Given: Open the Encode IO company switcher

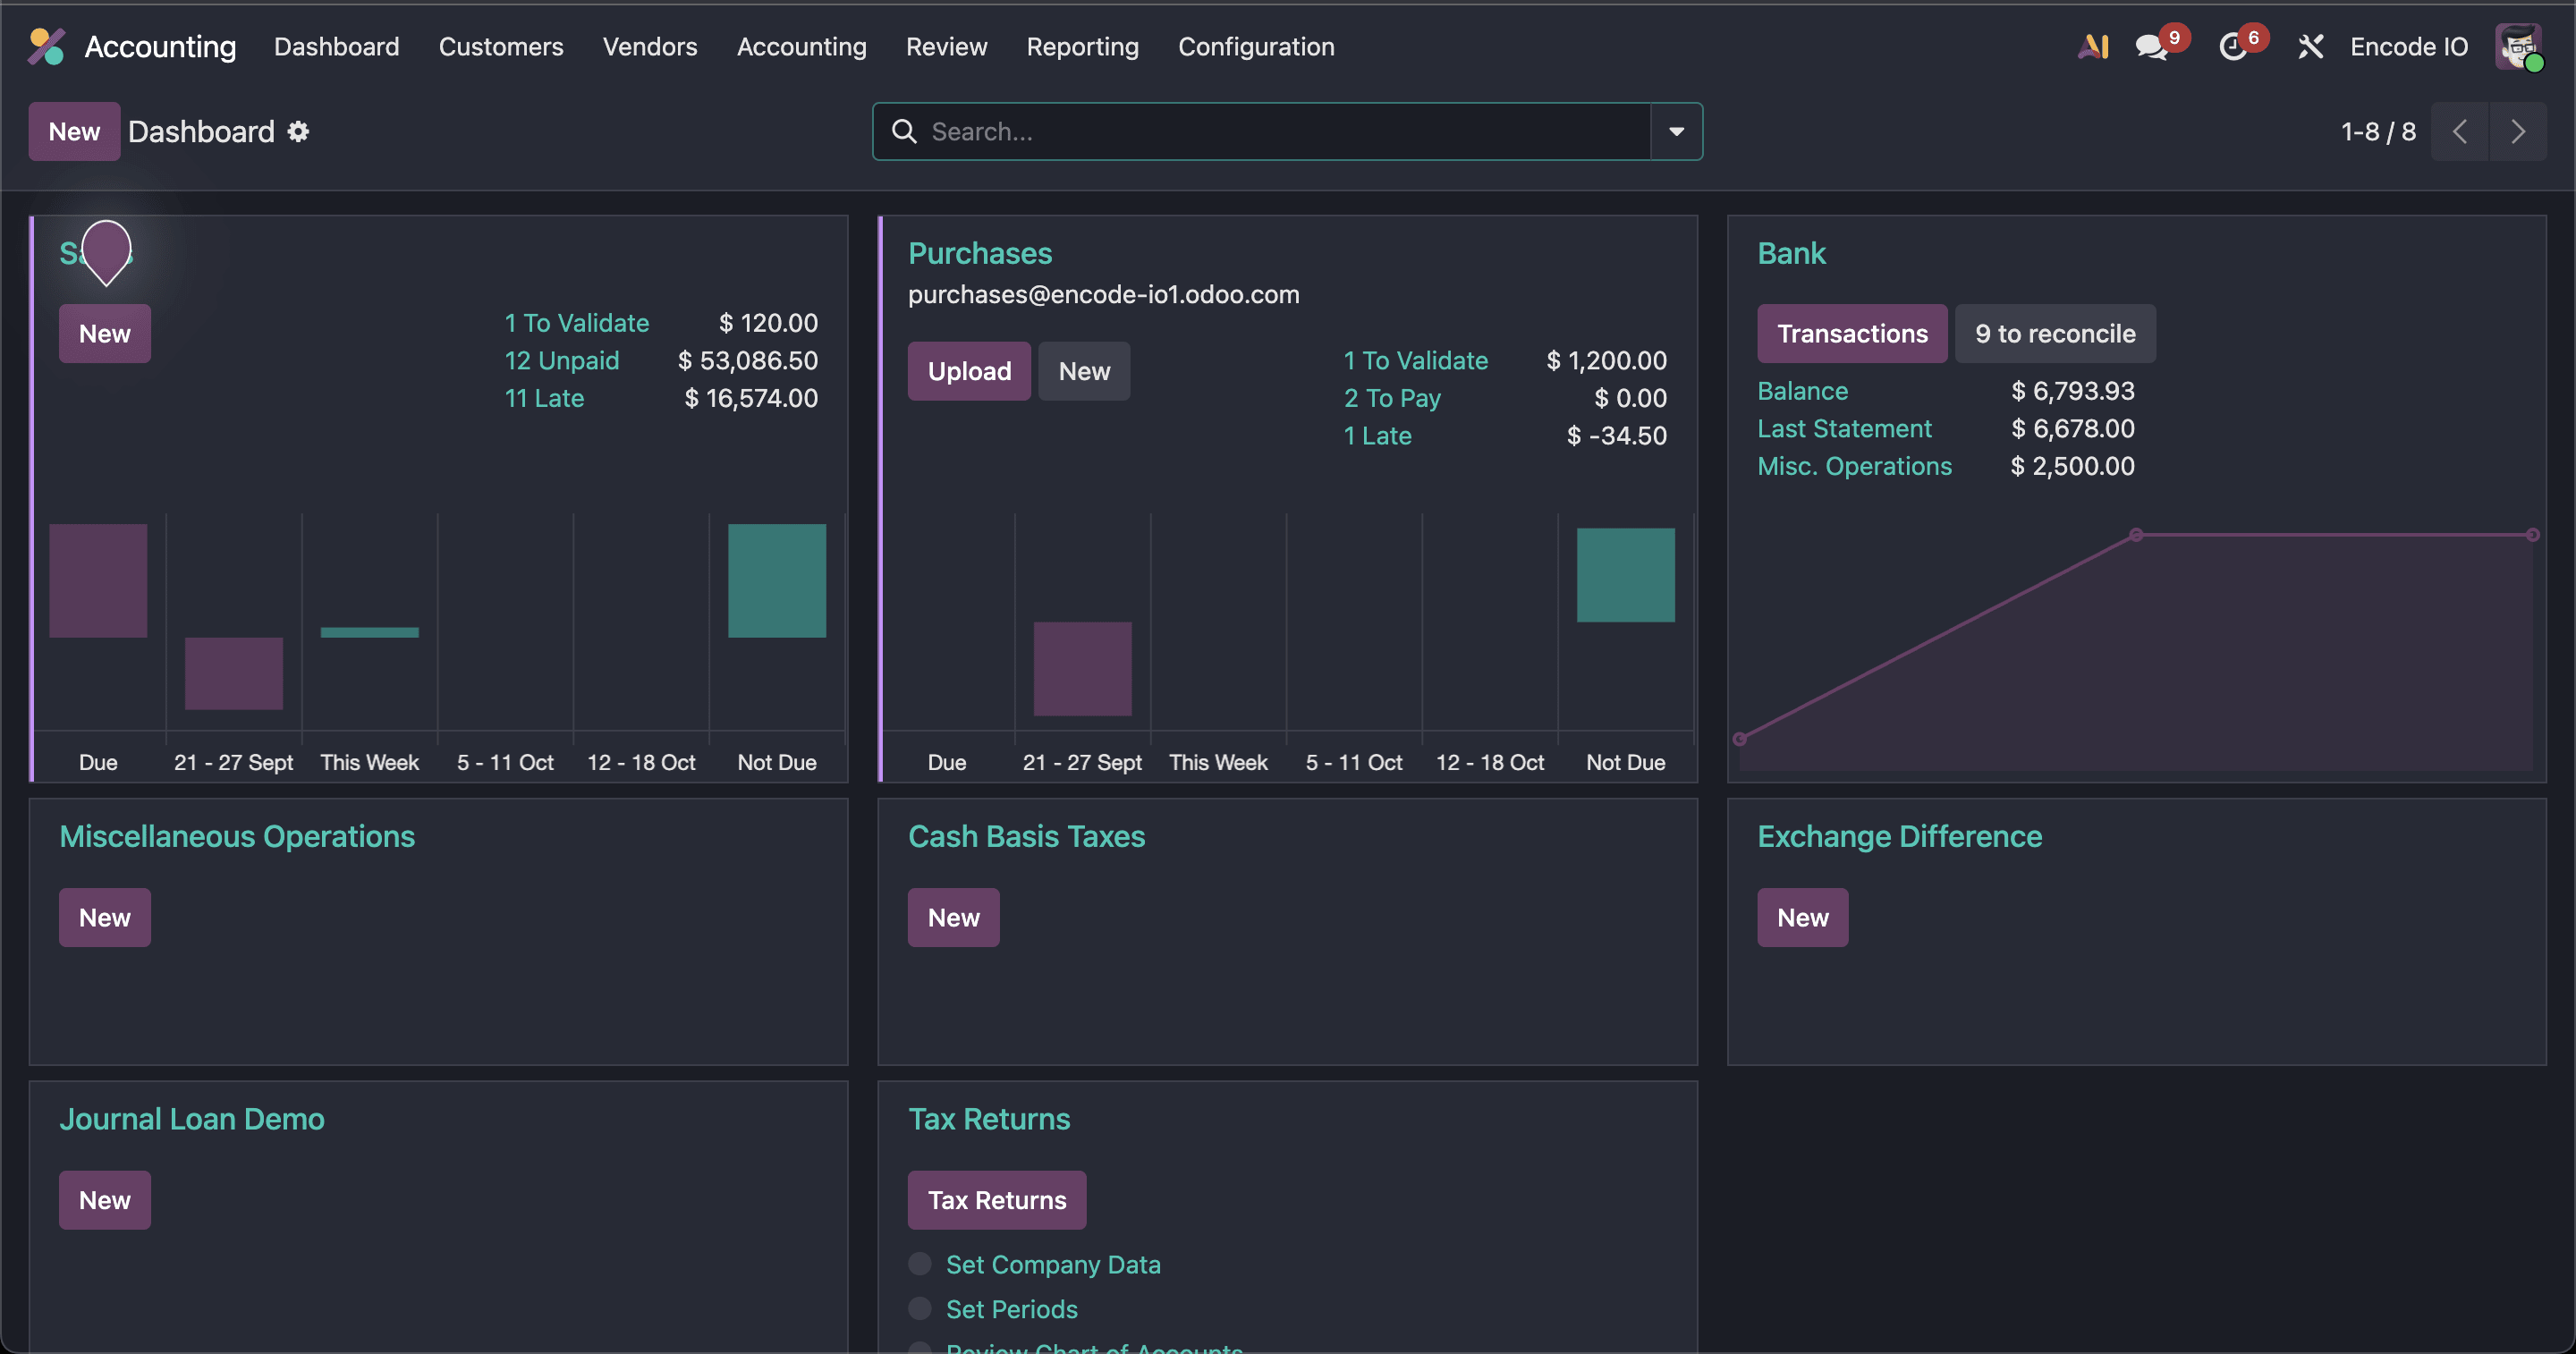Looking at the screenshot, I should coord(2408,47).
